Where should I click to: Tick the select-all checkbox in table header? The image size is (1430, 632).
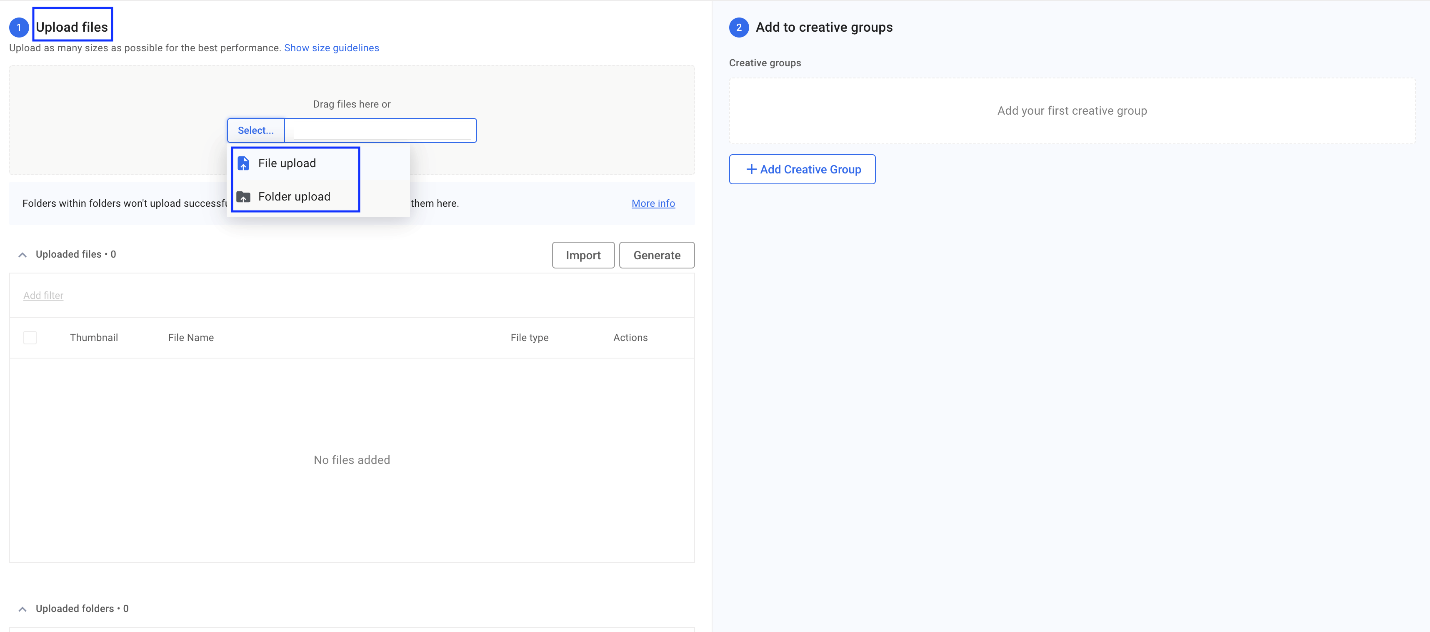pyautogui.click(x=30, y=338)
